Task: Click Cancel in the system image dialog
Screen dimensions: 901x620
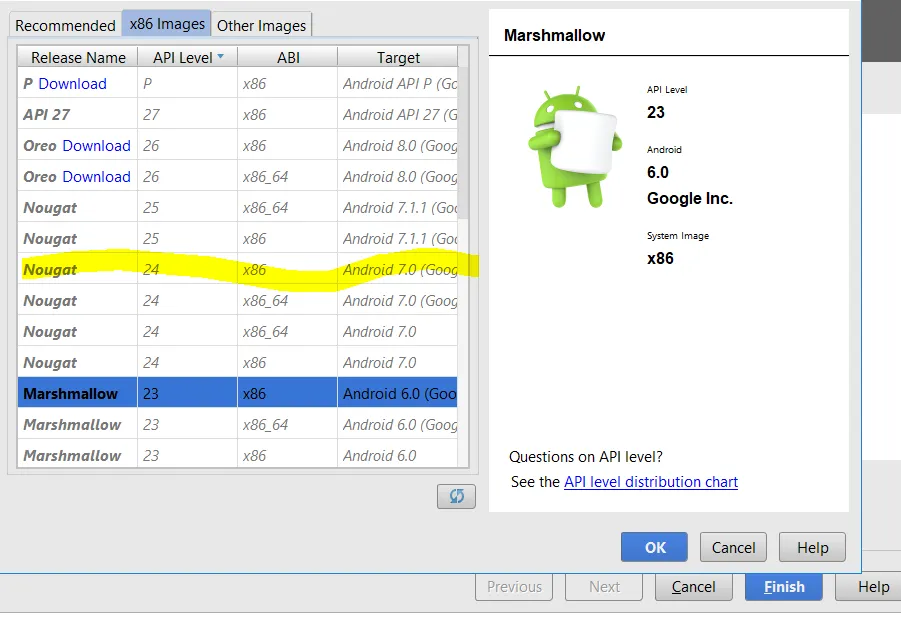Action: click(x=733, y=547)
